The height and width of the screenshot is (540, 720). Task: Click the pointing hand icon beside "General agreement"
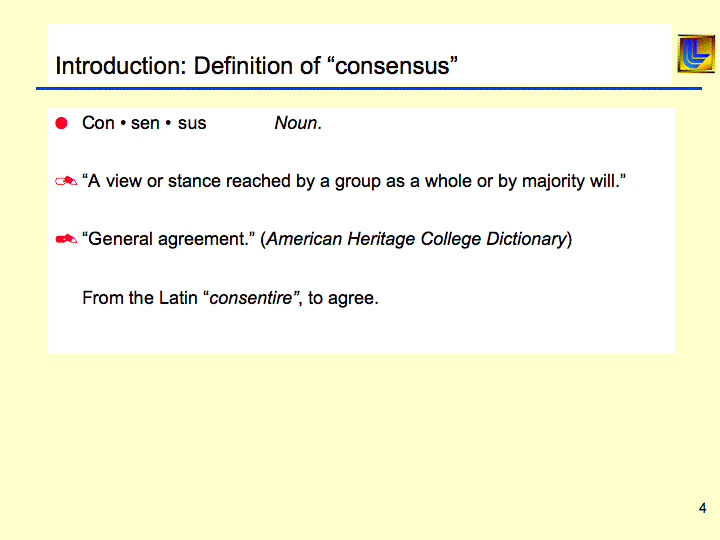[66, 239]
